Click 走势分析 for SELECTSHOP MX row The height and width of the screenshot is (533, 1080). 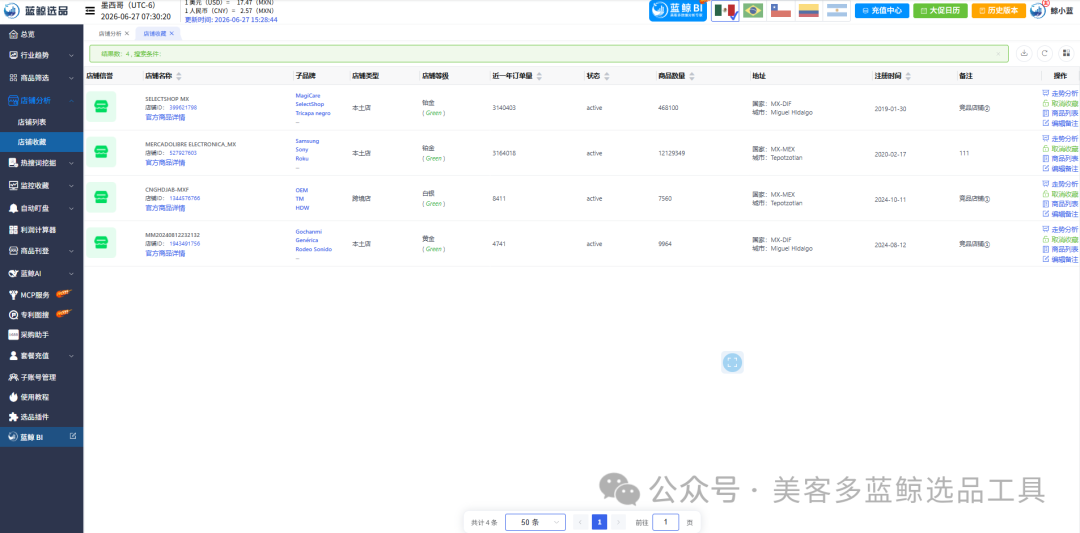tap(1061, 93)
